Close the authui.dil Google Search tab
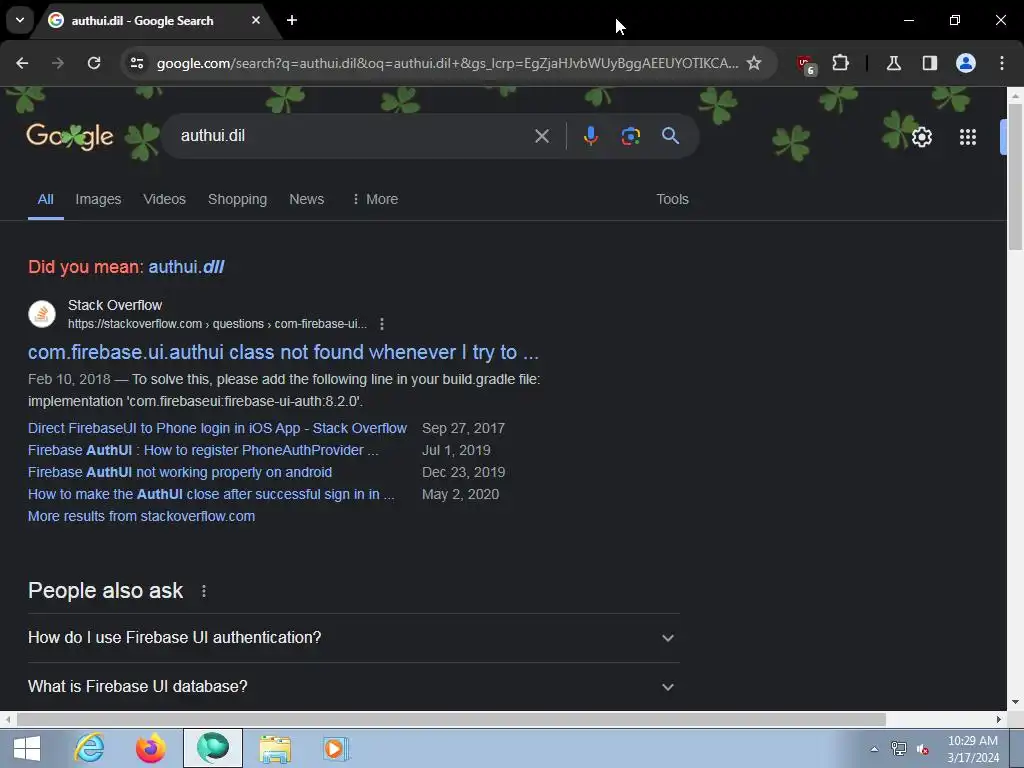Viewport: 1024px width, 768px height. coord(256,20)
